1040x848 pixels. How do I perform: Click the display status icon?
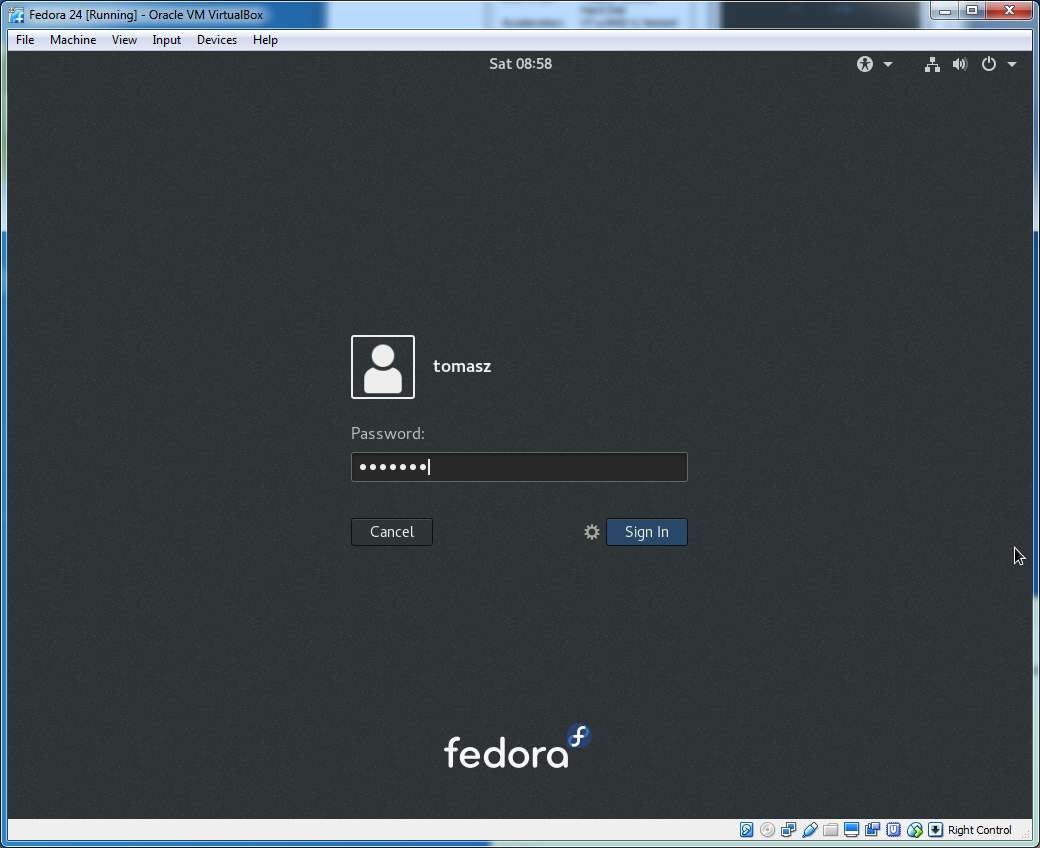[x=852, y=829]
